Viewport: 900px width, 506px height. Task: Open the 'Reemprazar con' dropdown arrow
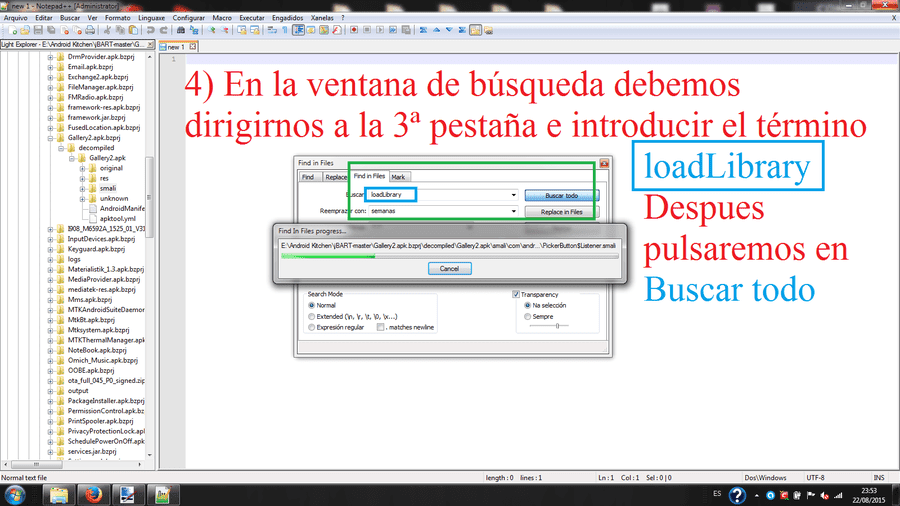513,211
